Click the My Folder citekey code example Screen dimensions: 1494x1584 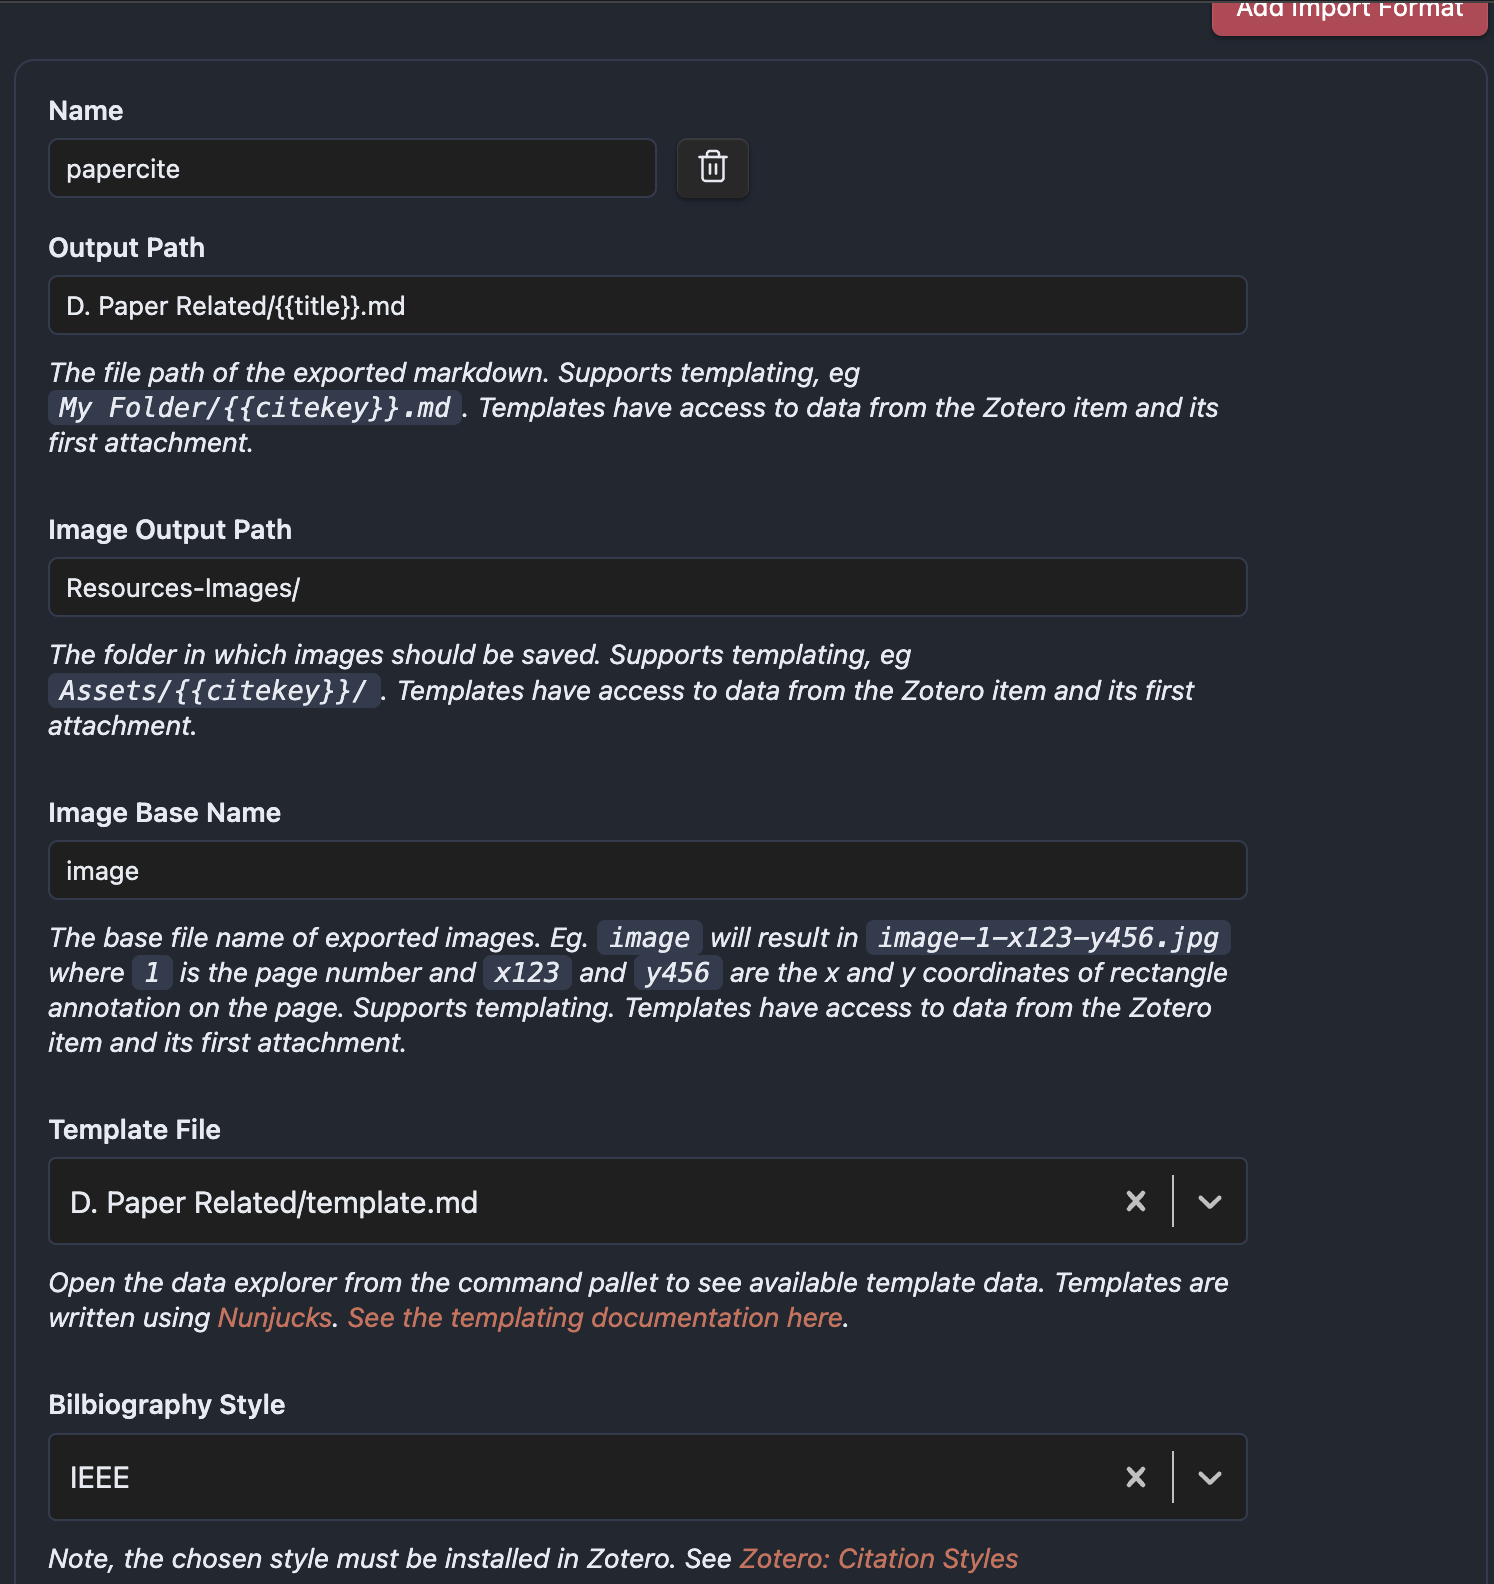(x=254, y=408)
